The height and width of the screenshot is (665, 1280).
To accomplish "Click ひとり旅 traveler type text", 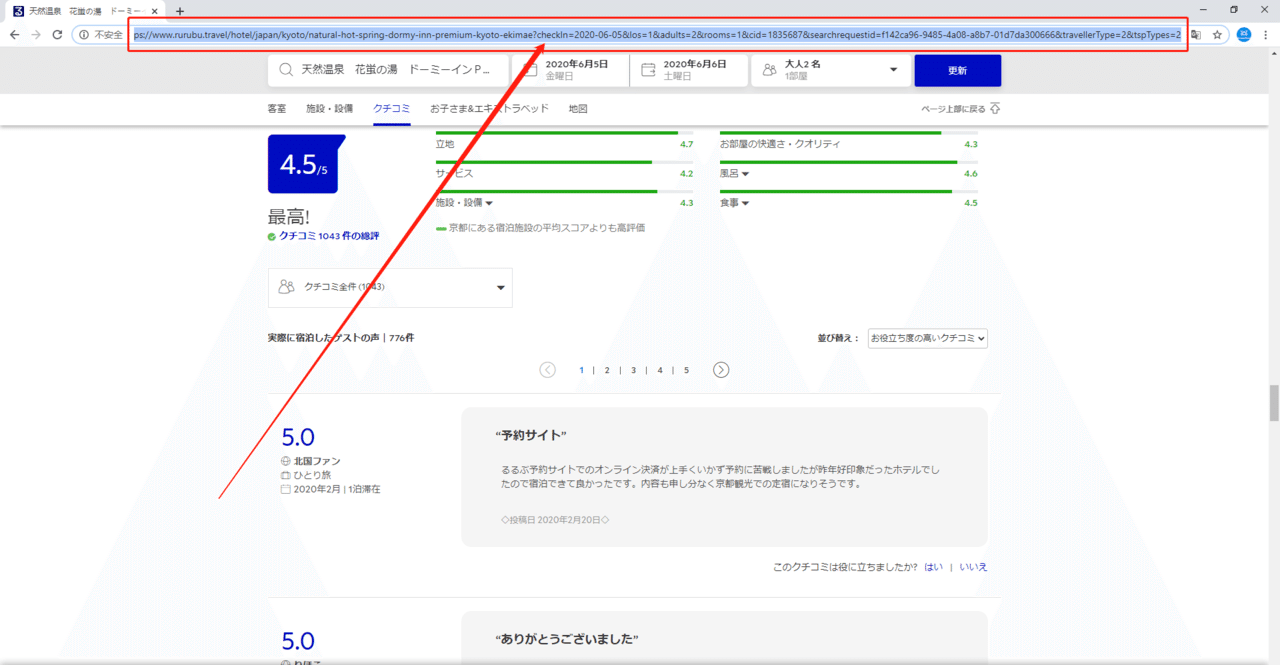I will [311, 475].
